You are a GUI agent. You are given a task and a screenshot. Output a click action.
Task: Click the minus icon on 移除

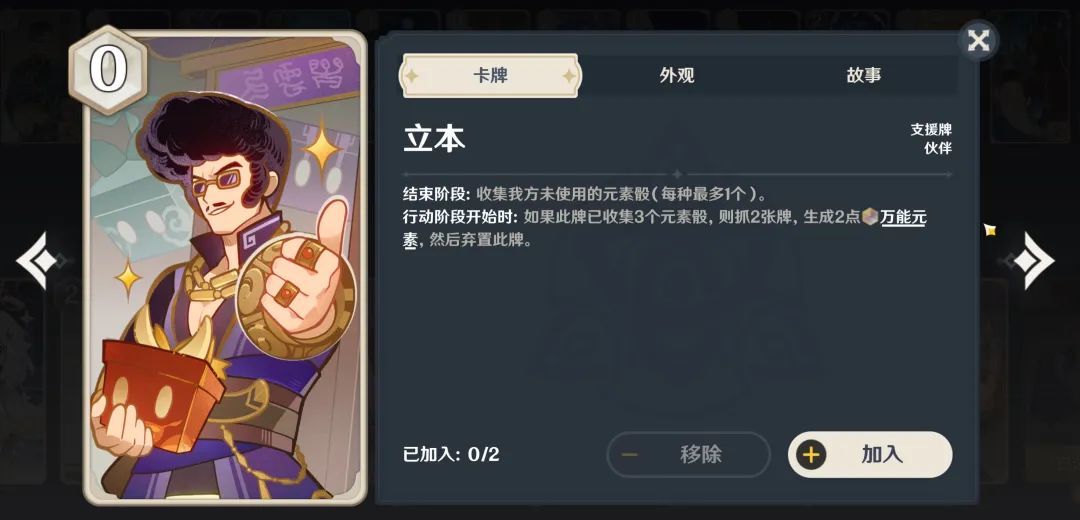pyautogui.click(x=629, y=455)
